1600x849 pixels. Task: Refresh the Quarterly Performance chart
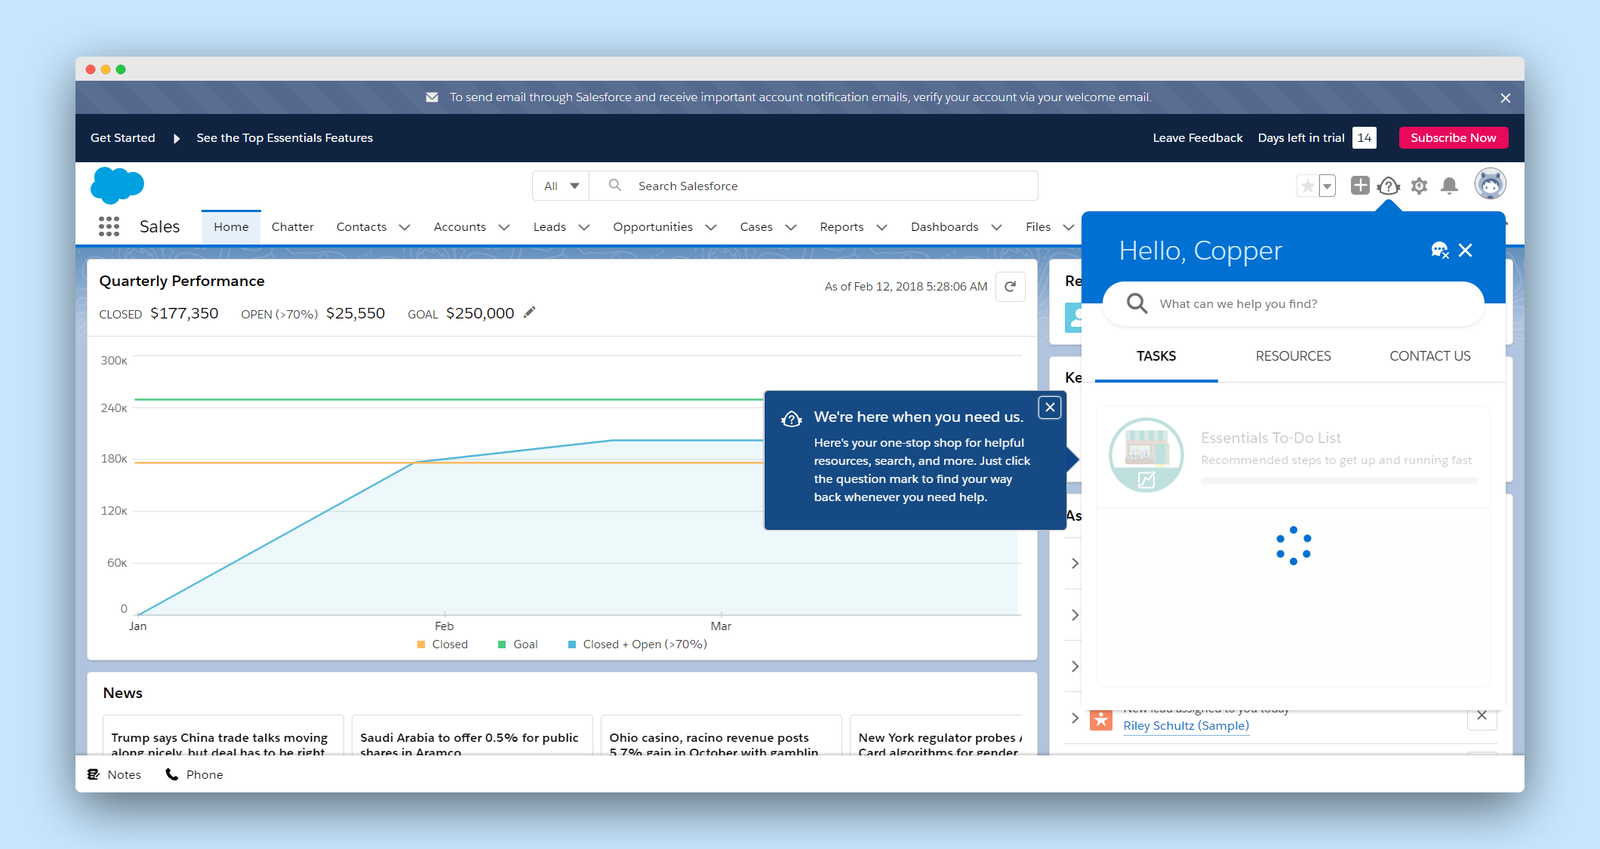pos(1010,286)
